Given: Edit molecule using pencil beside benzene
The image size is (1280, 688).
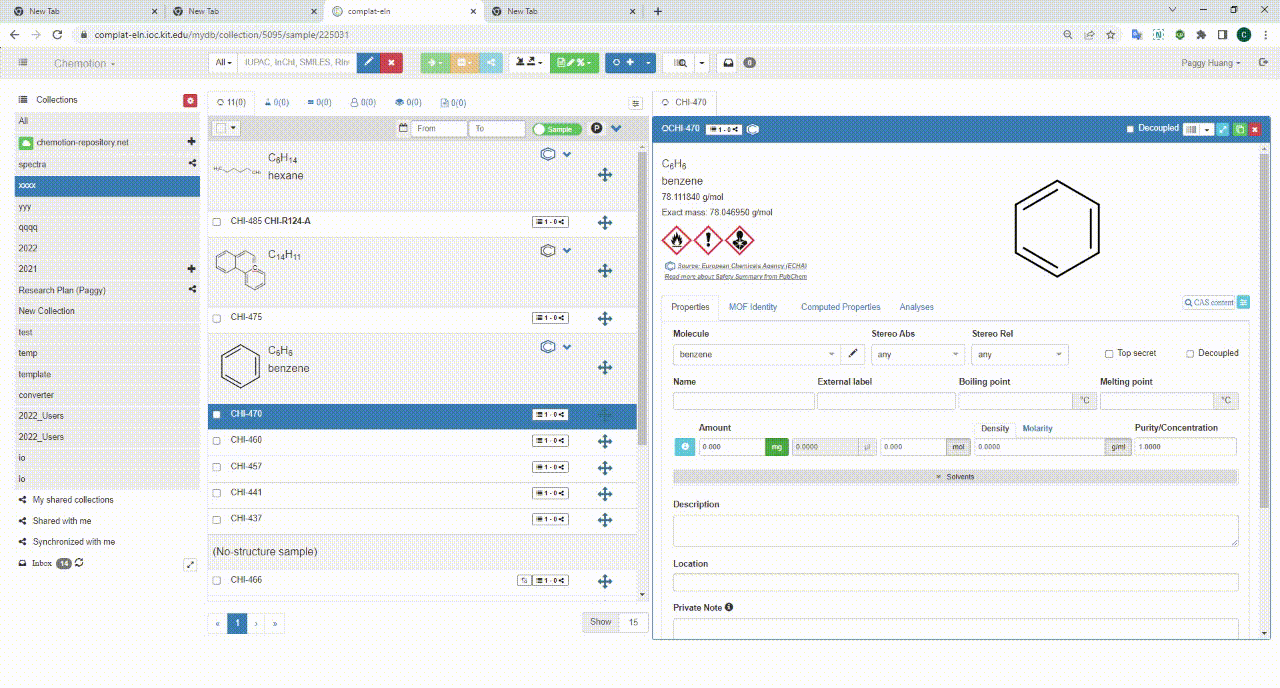Looking at the screenshot, I should click(853, 354).
